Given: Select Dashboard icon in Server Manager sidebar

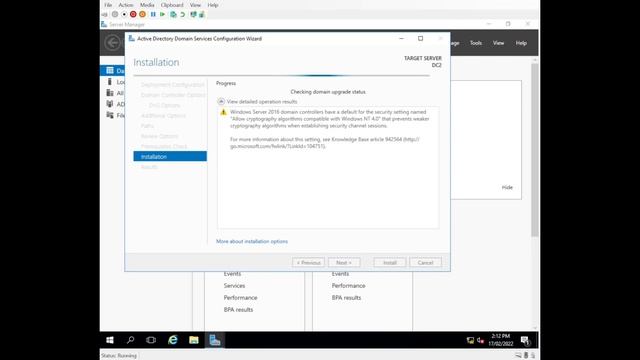Looking at the screenshot, I should point(110,71).
